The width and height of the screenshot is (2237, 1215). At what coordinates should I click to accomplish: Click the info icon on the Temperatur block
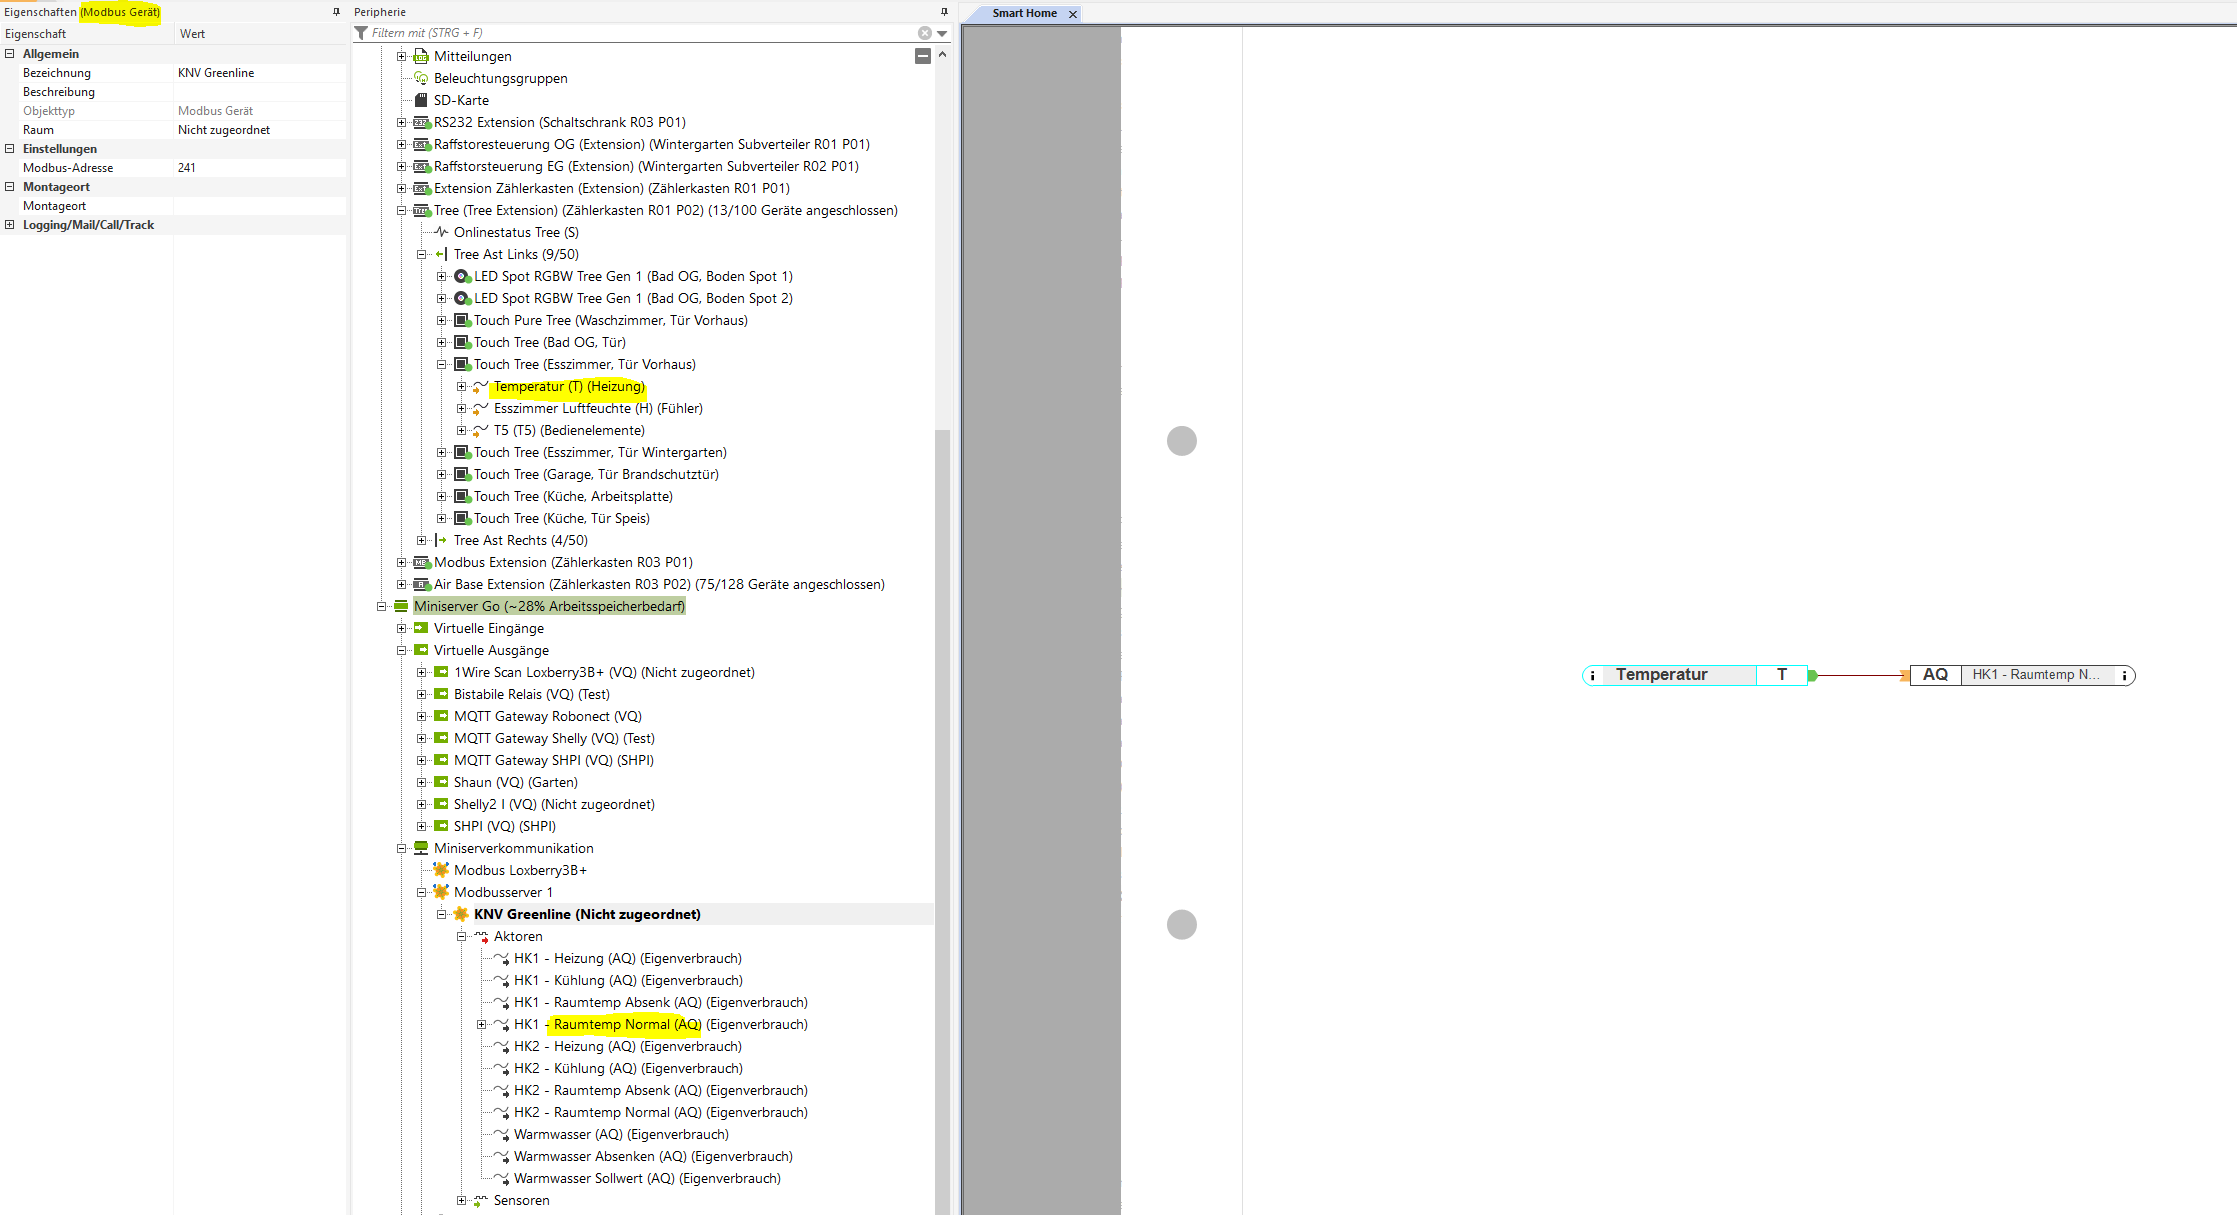[1592, 676]
